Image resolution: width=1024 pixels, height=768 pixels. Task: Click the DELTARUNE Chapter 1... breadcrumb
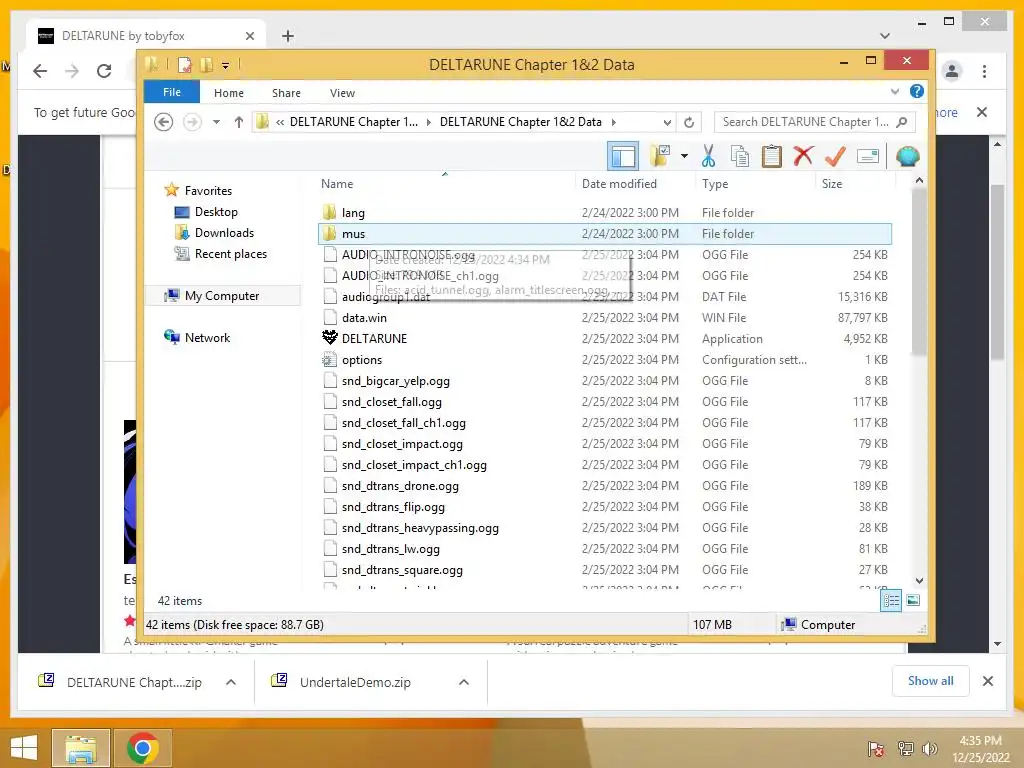point(353,122)
